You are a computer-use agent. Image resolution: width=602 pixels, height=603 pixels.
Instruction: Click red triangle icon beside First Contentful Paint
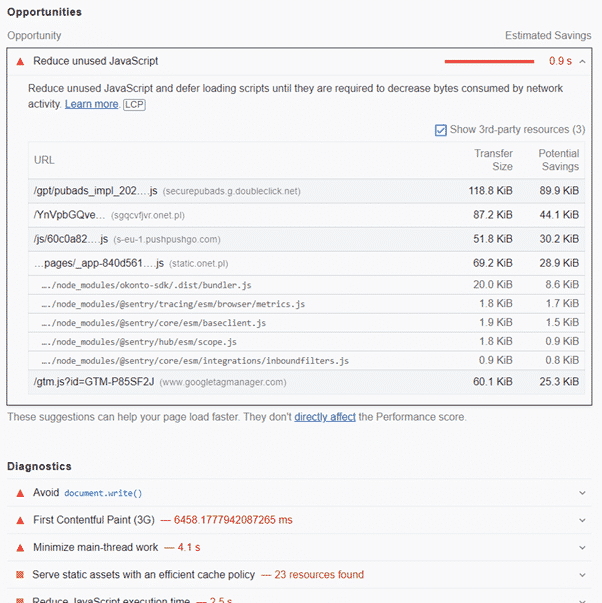(20, 521)
